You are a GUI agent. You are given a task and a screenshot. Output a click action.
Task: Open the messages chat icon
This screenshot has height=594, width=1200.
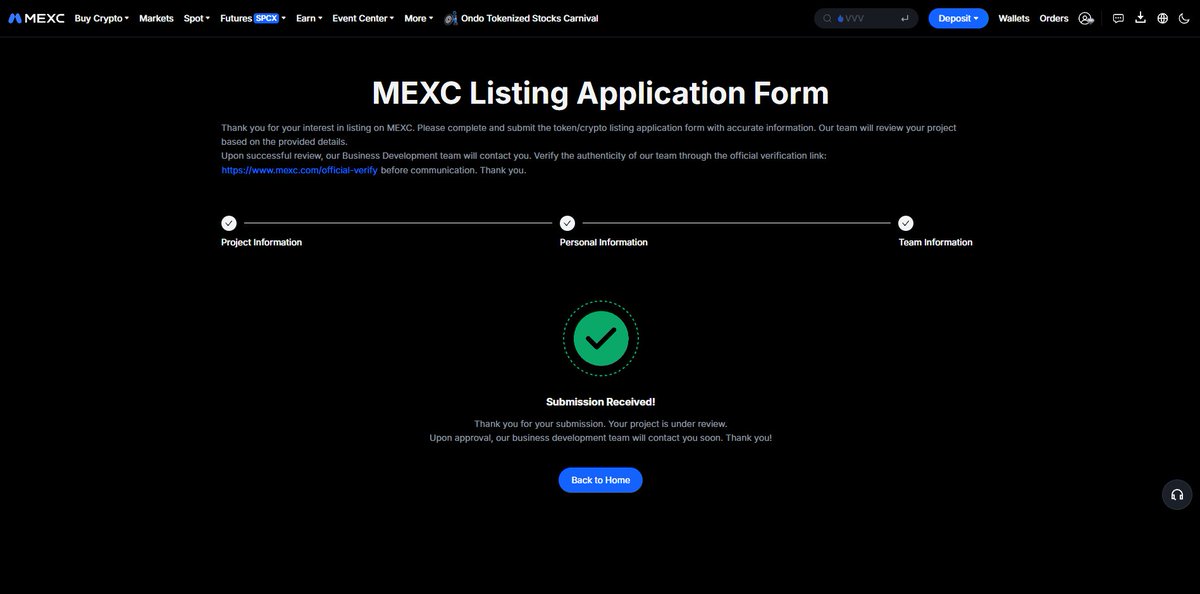pos(1118,18)
